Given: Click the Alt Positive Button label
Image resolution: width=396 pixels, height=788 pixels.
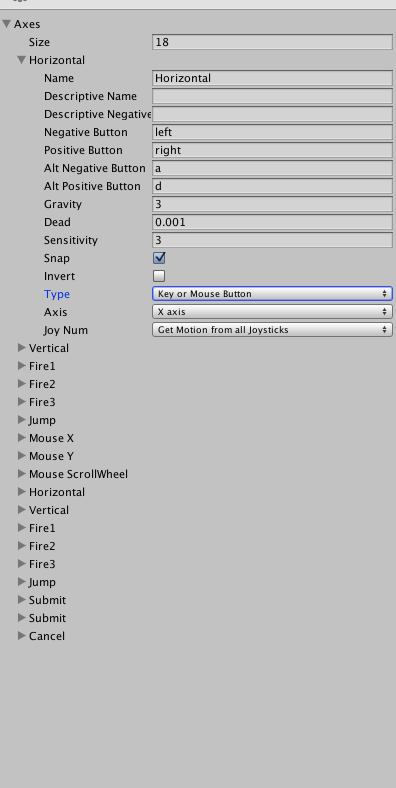Looking at the screenshot, I should pos(92,186).
